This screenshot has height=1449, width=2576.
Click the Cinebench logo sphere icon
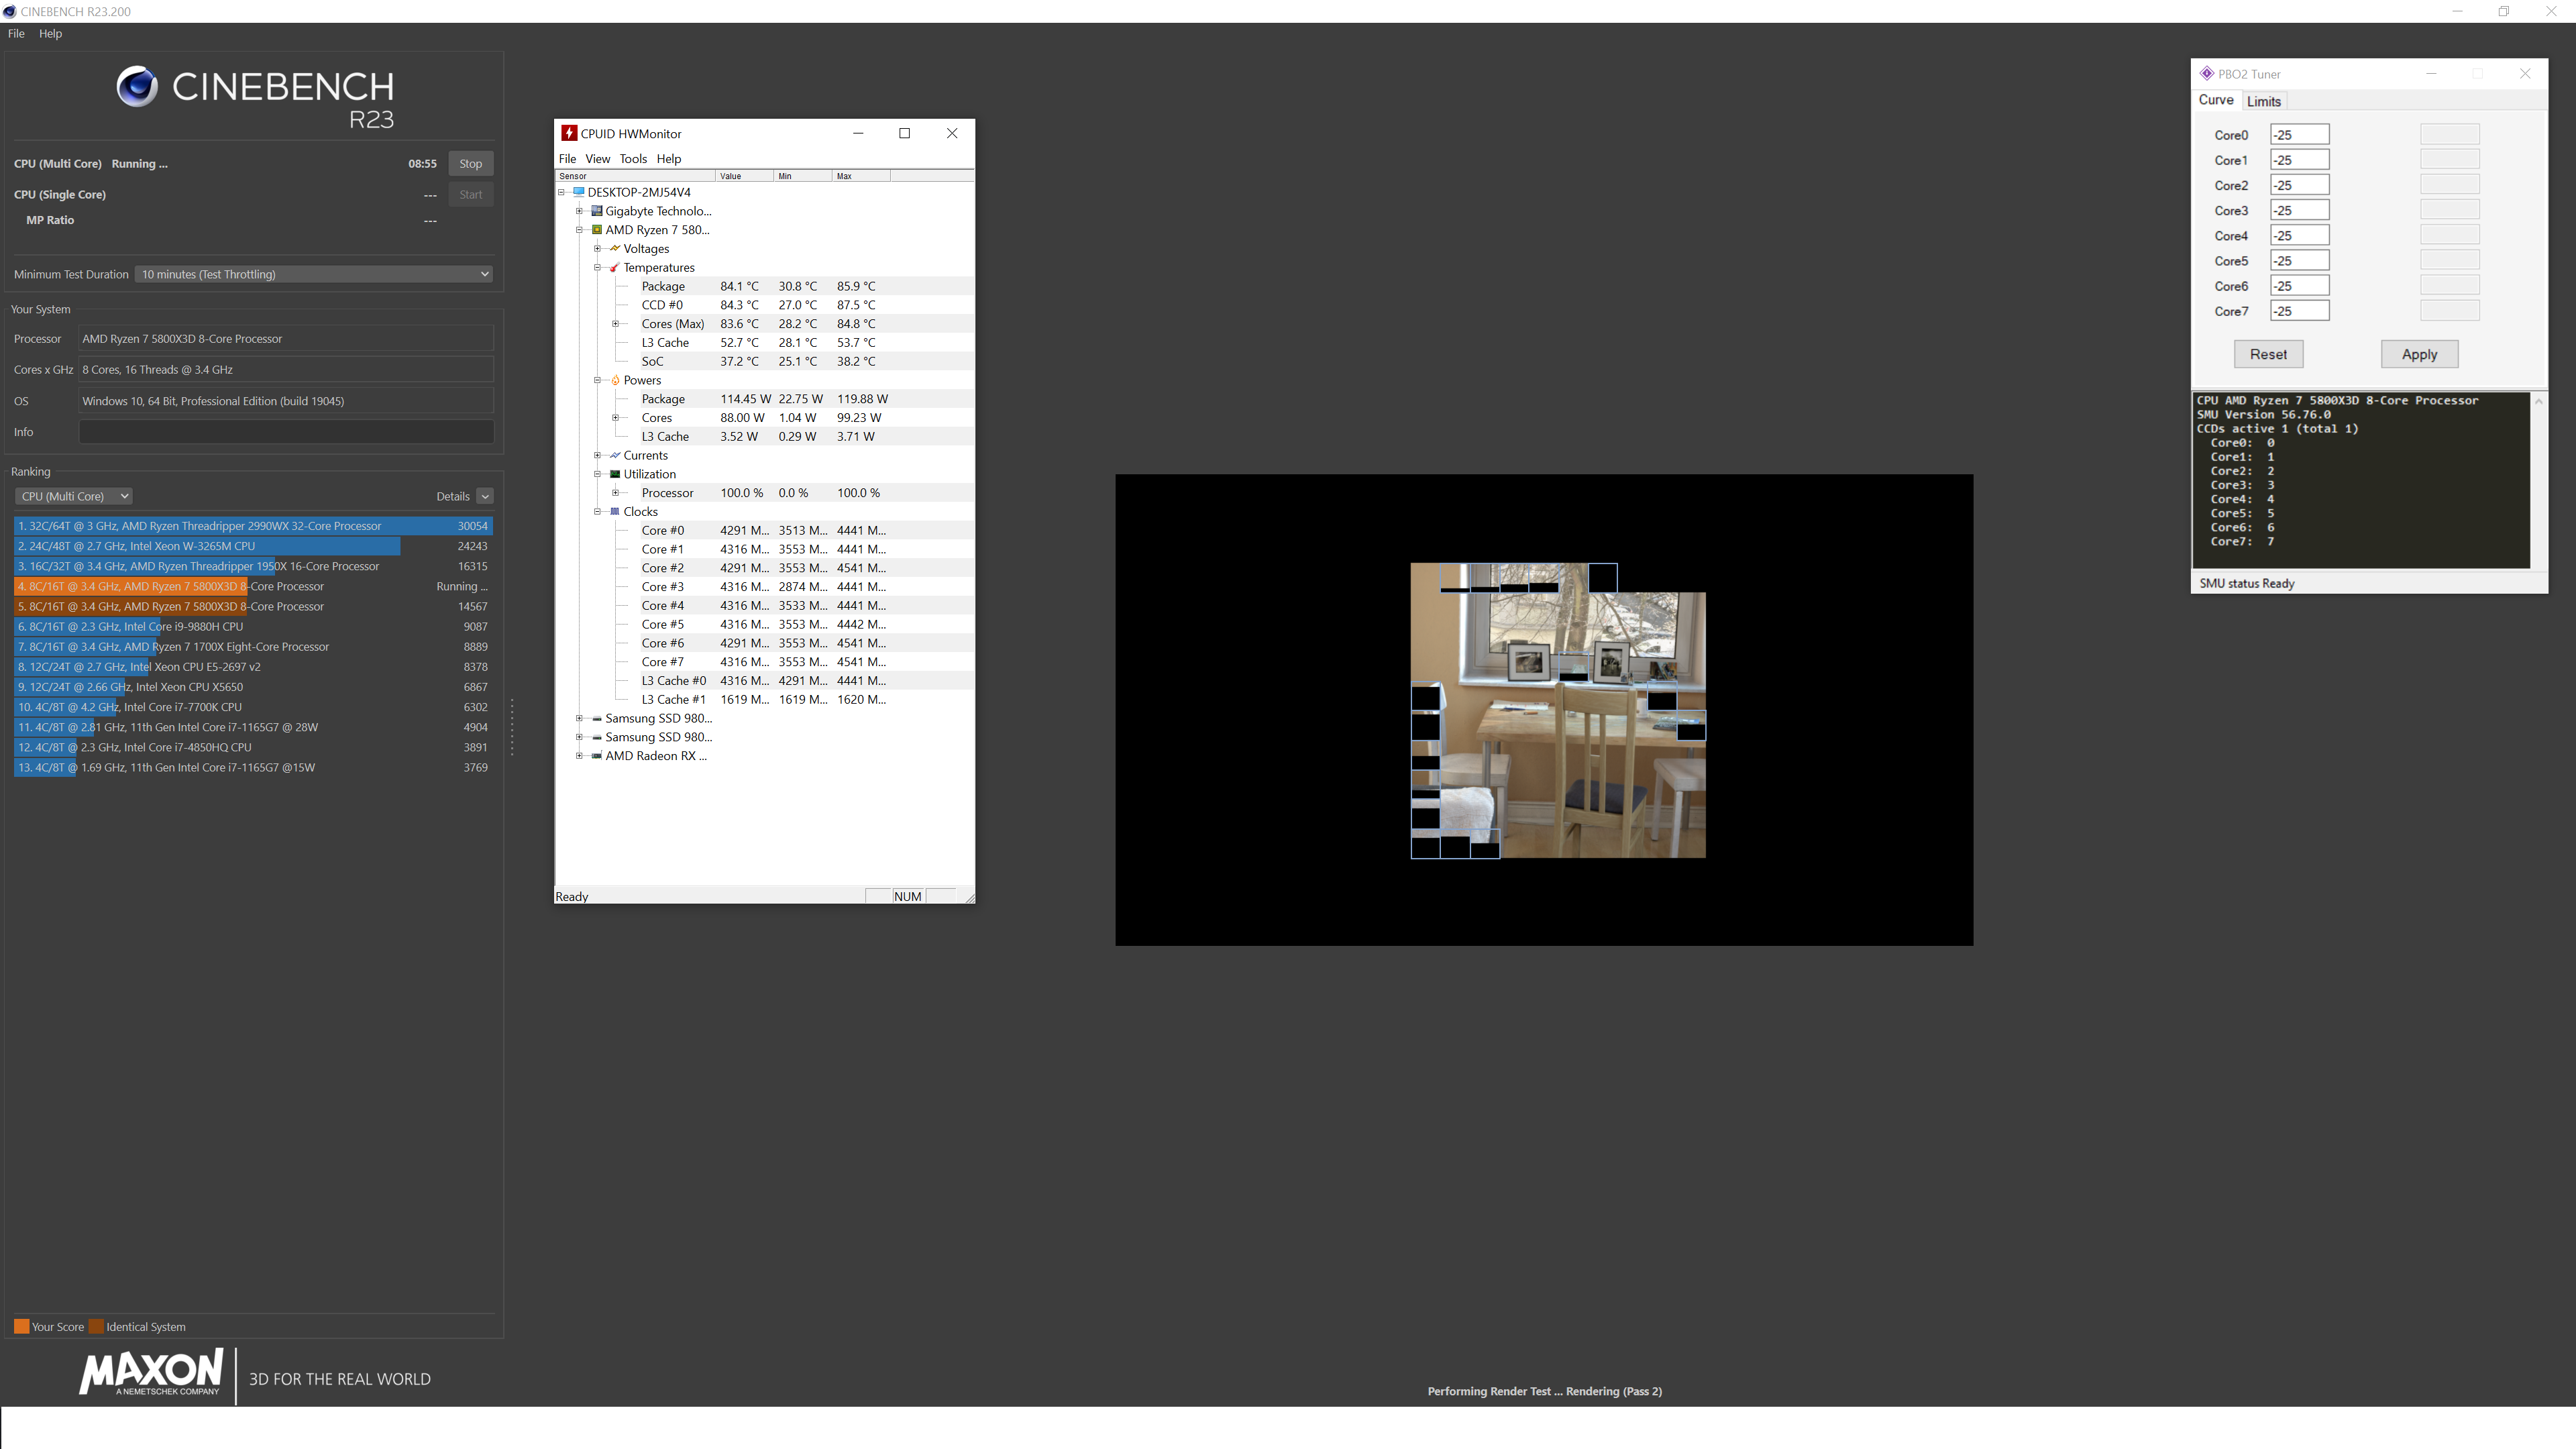point(137,87)
